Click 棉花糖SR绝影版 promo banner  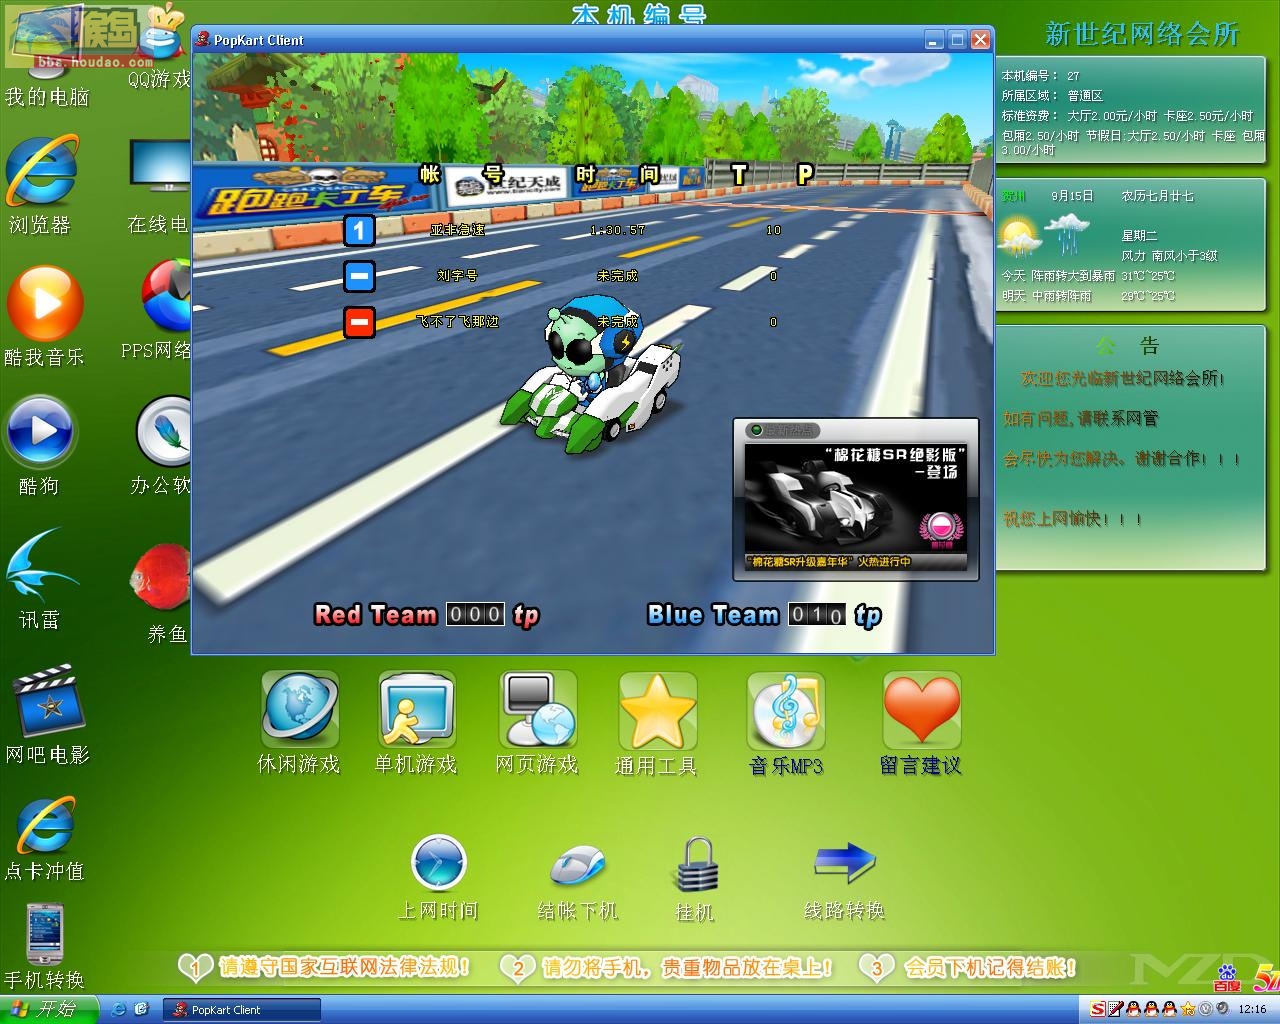(x=856, y=507)
